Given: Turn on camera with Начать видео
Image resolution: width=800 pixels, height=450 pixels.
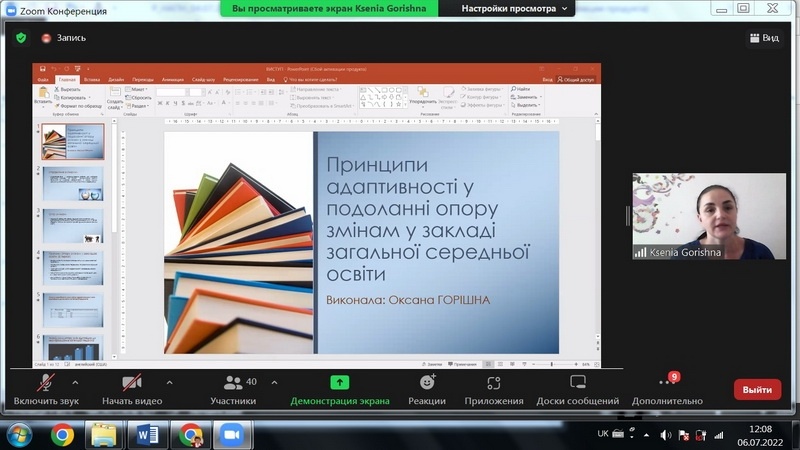Looking at the screenshot, I should [131, 389].
